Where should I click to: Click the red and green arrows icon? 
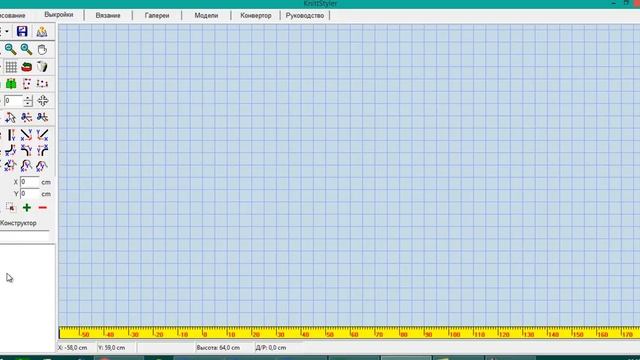point(27,67)
